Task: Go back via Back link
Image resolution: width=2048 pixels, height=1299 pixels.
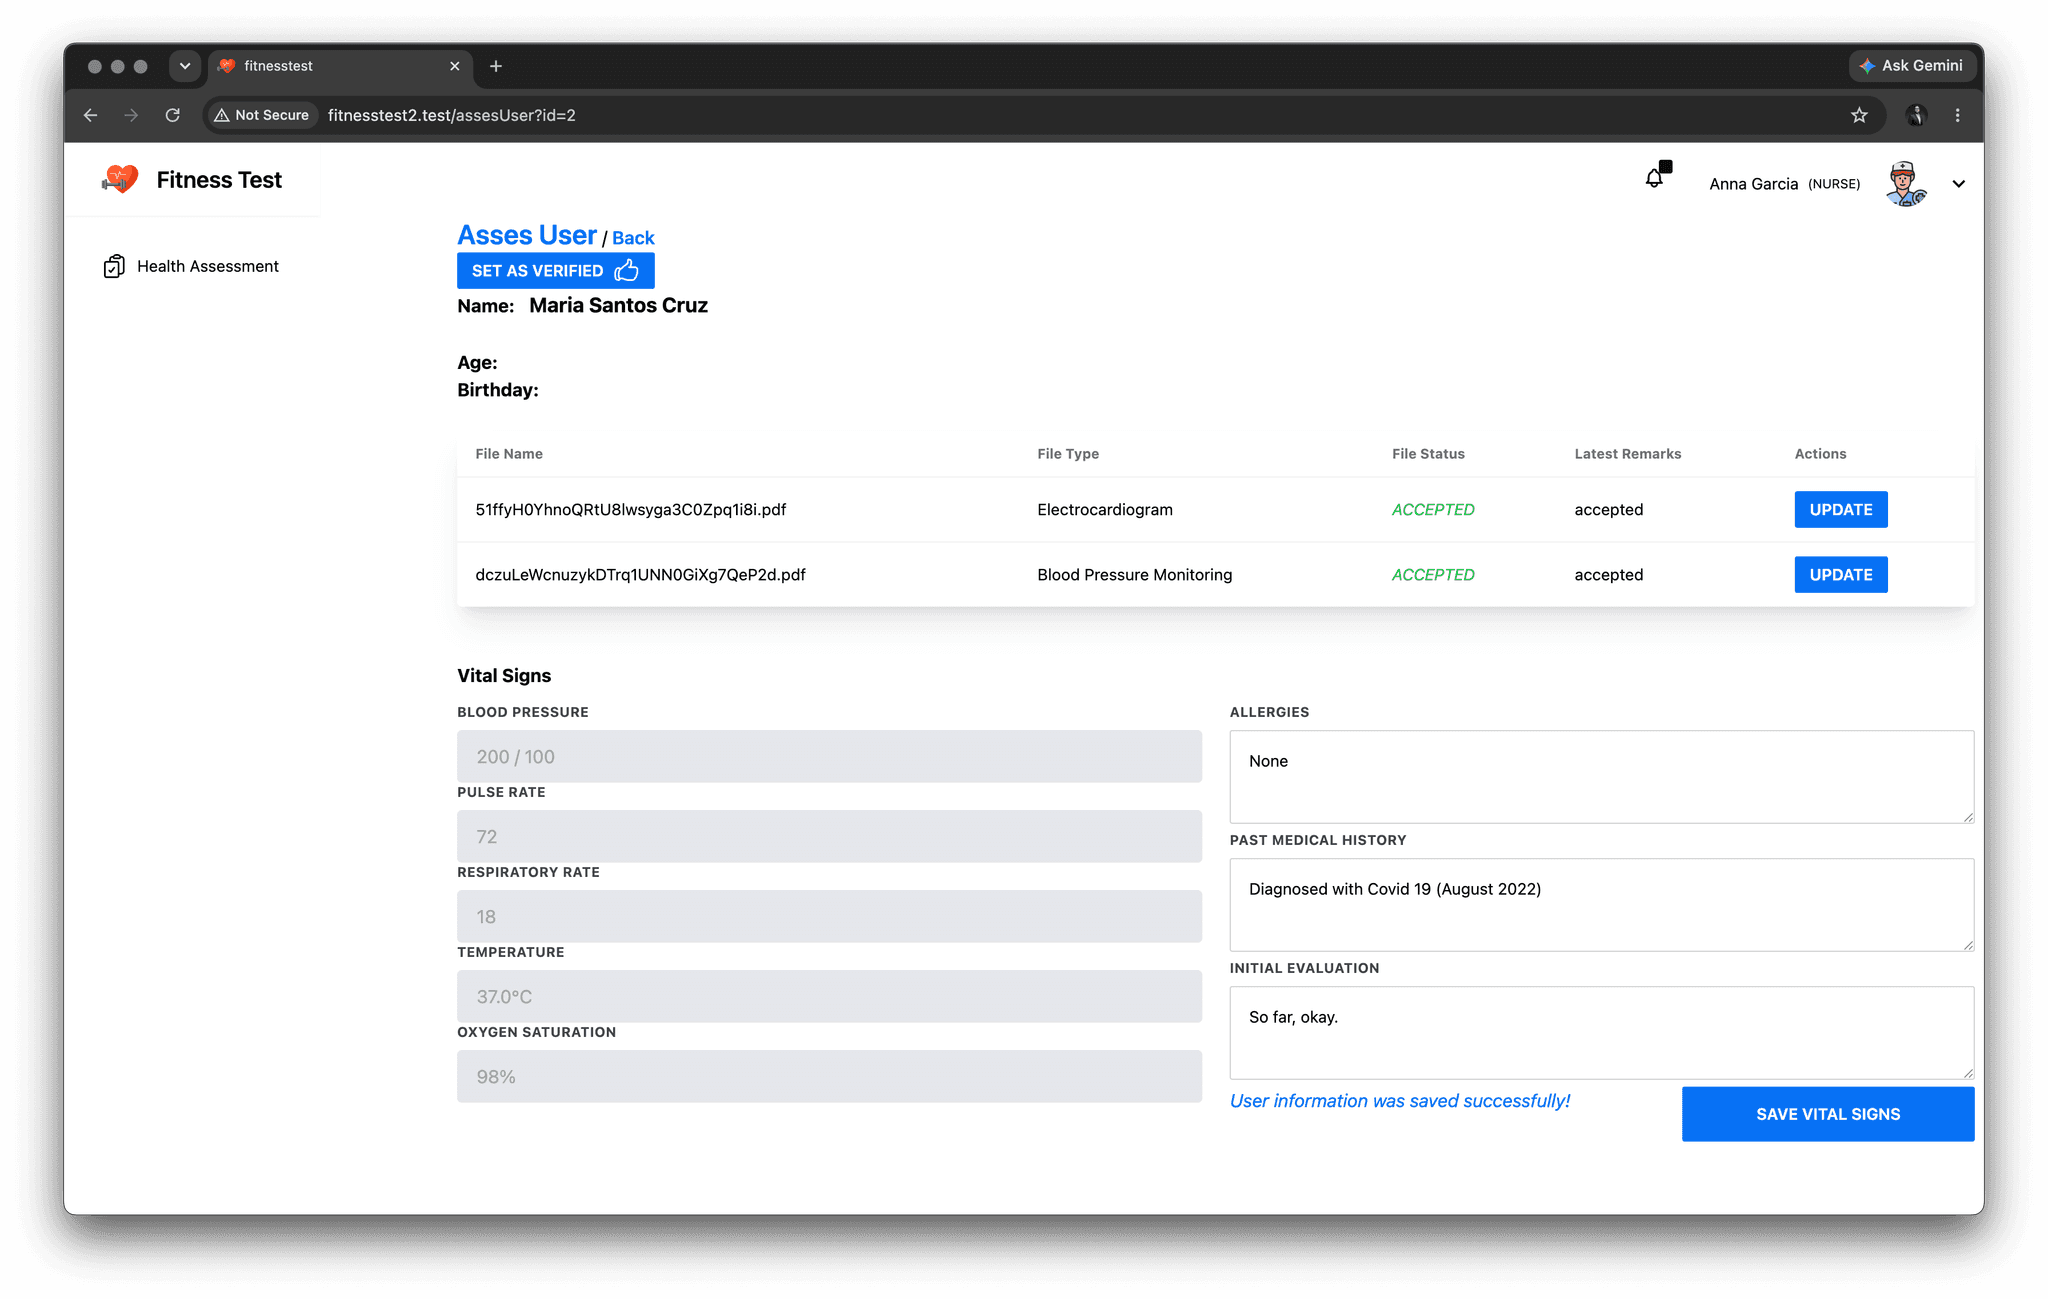Action: [x=633, y=238]
